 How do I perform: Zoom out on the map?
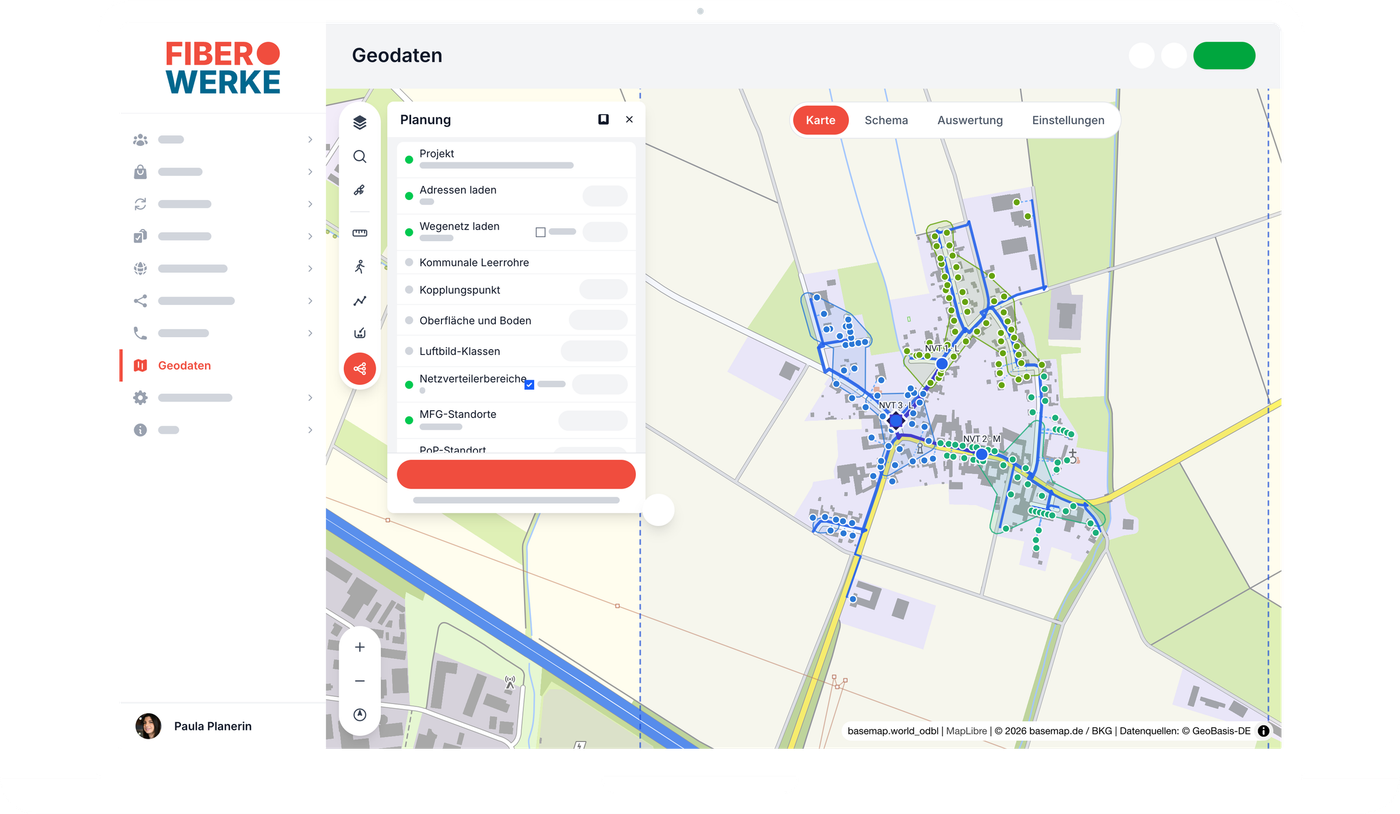click(x=360, y=681)
